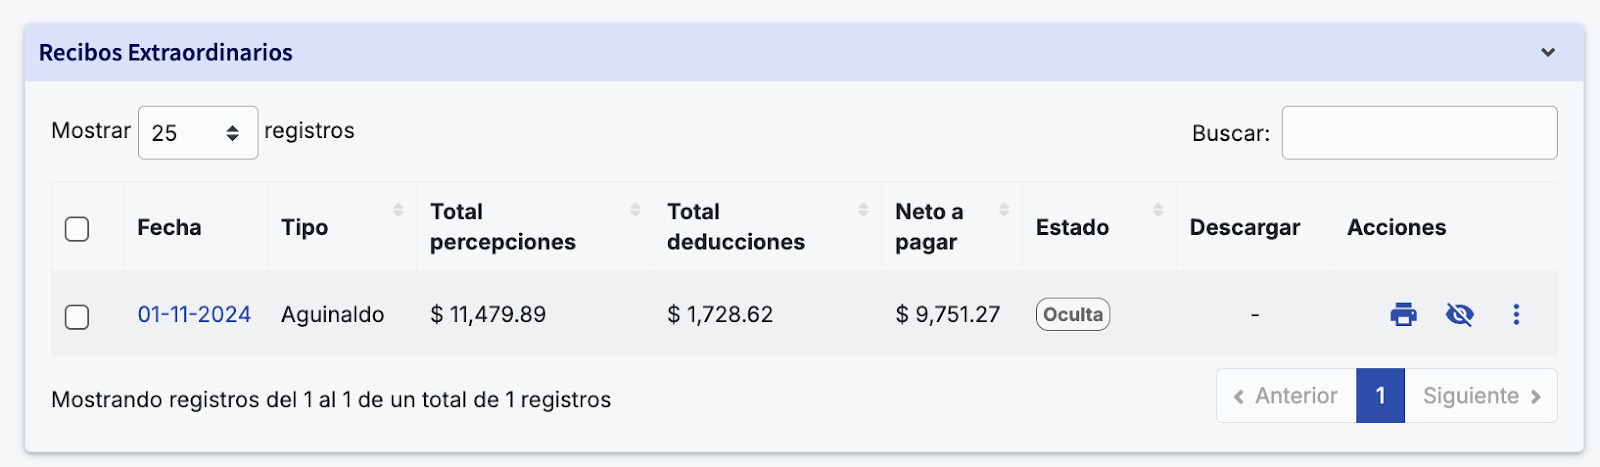Open the three-dot actions menu
The width and height of the screenshot is (1600, 467).
pyautogui.click(x=1516, y=315)
